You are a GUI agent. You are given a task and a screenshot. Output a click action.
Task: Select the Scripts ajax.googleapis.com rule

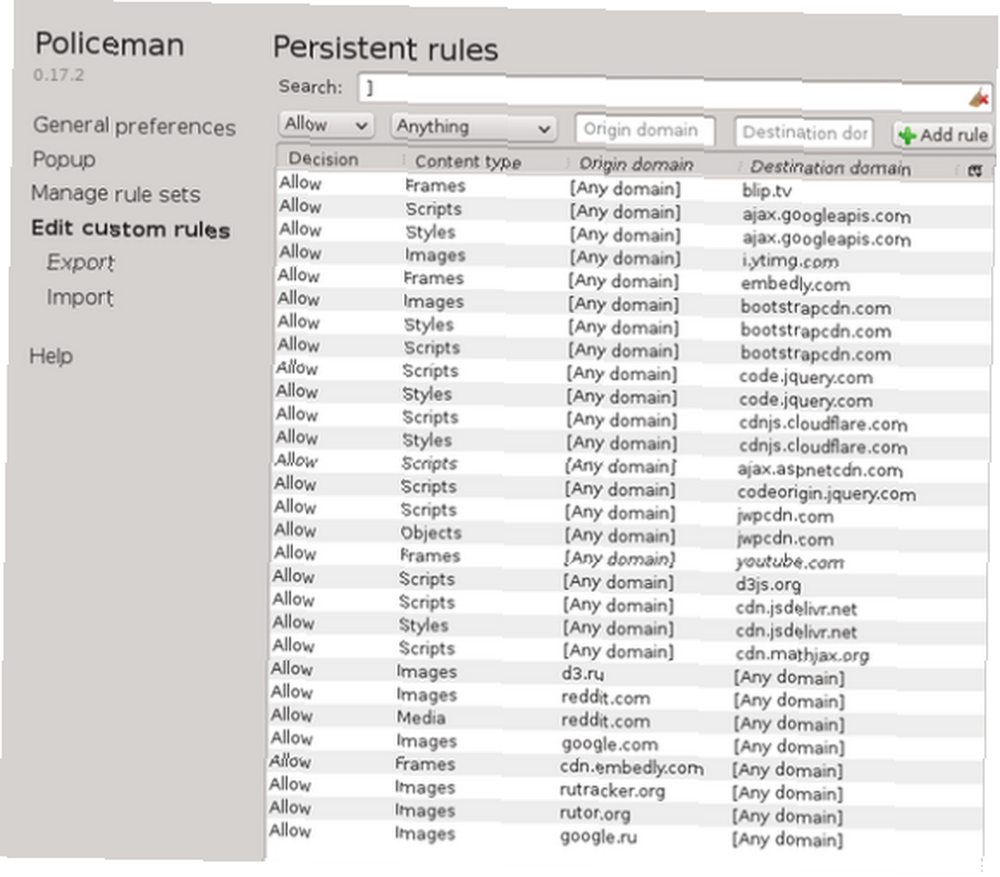point(634,210)
